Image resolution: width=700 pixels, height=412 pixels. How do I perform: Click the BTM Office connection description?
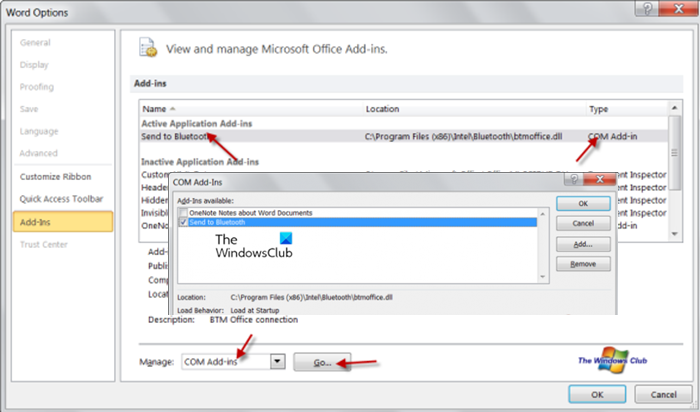tap(254, 320)
